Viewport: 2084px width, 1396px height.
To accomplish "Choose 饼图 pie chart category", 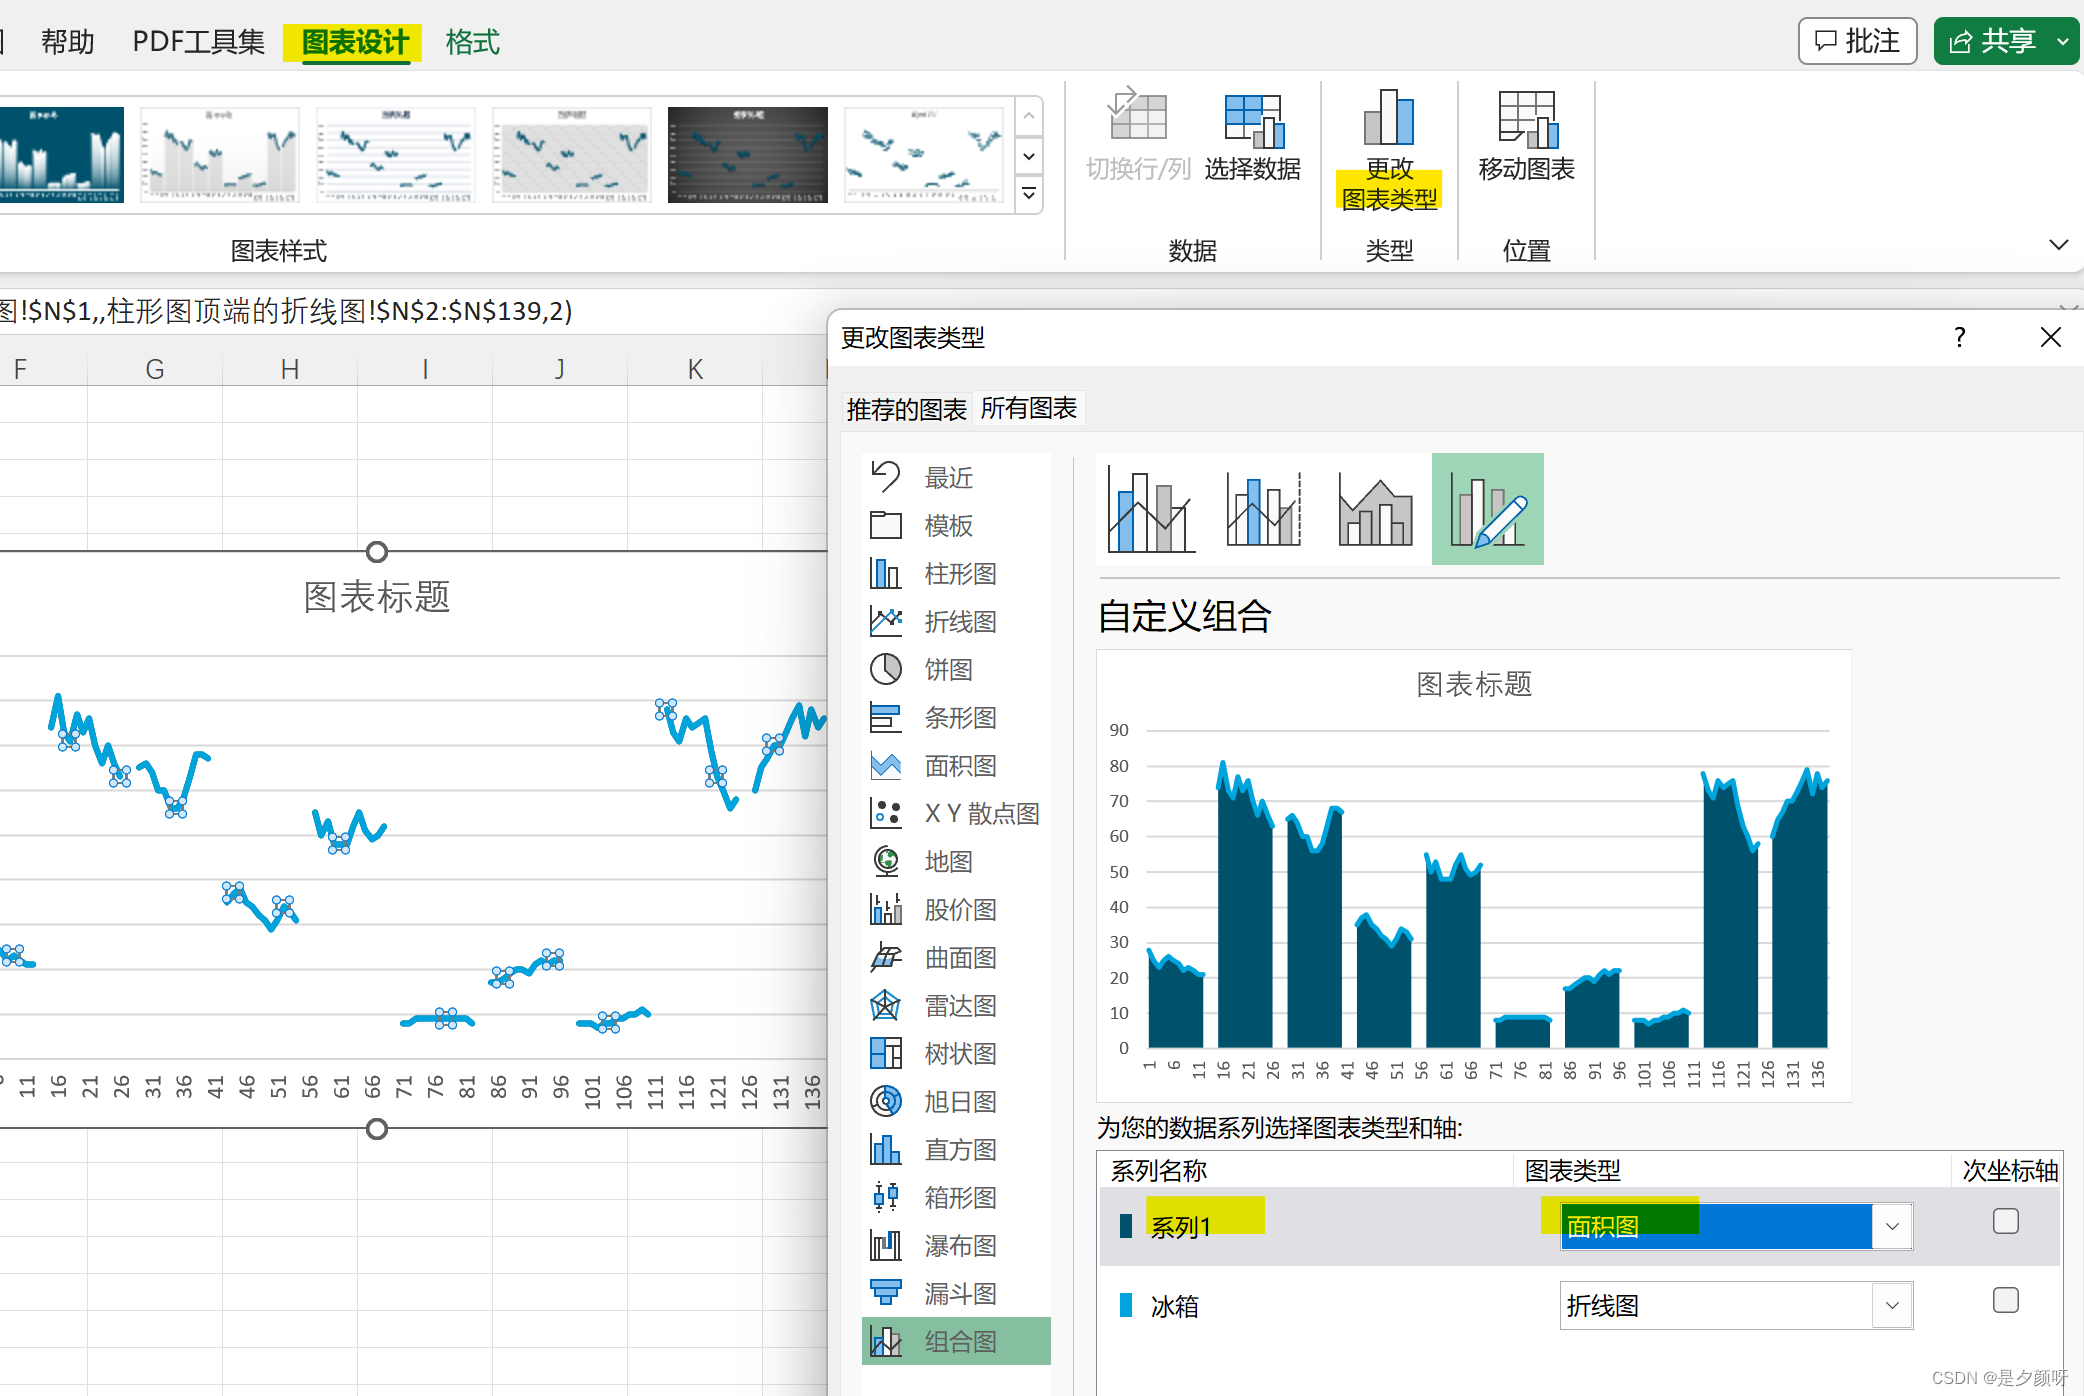I will coord(955,670).
